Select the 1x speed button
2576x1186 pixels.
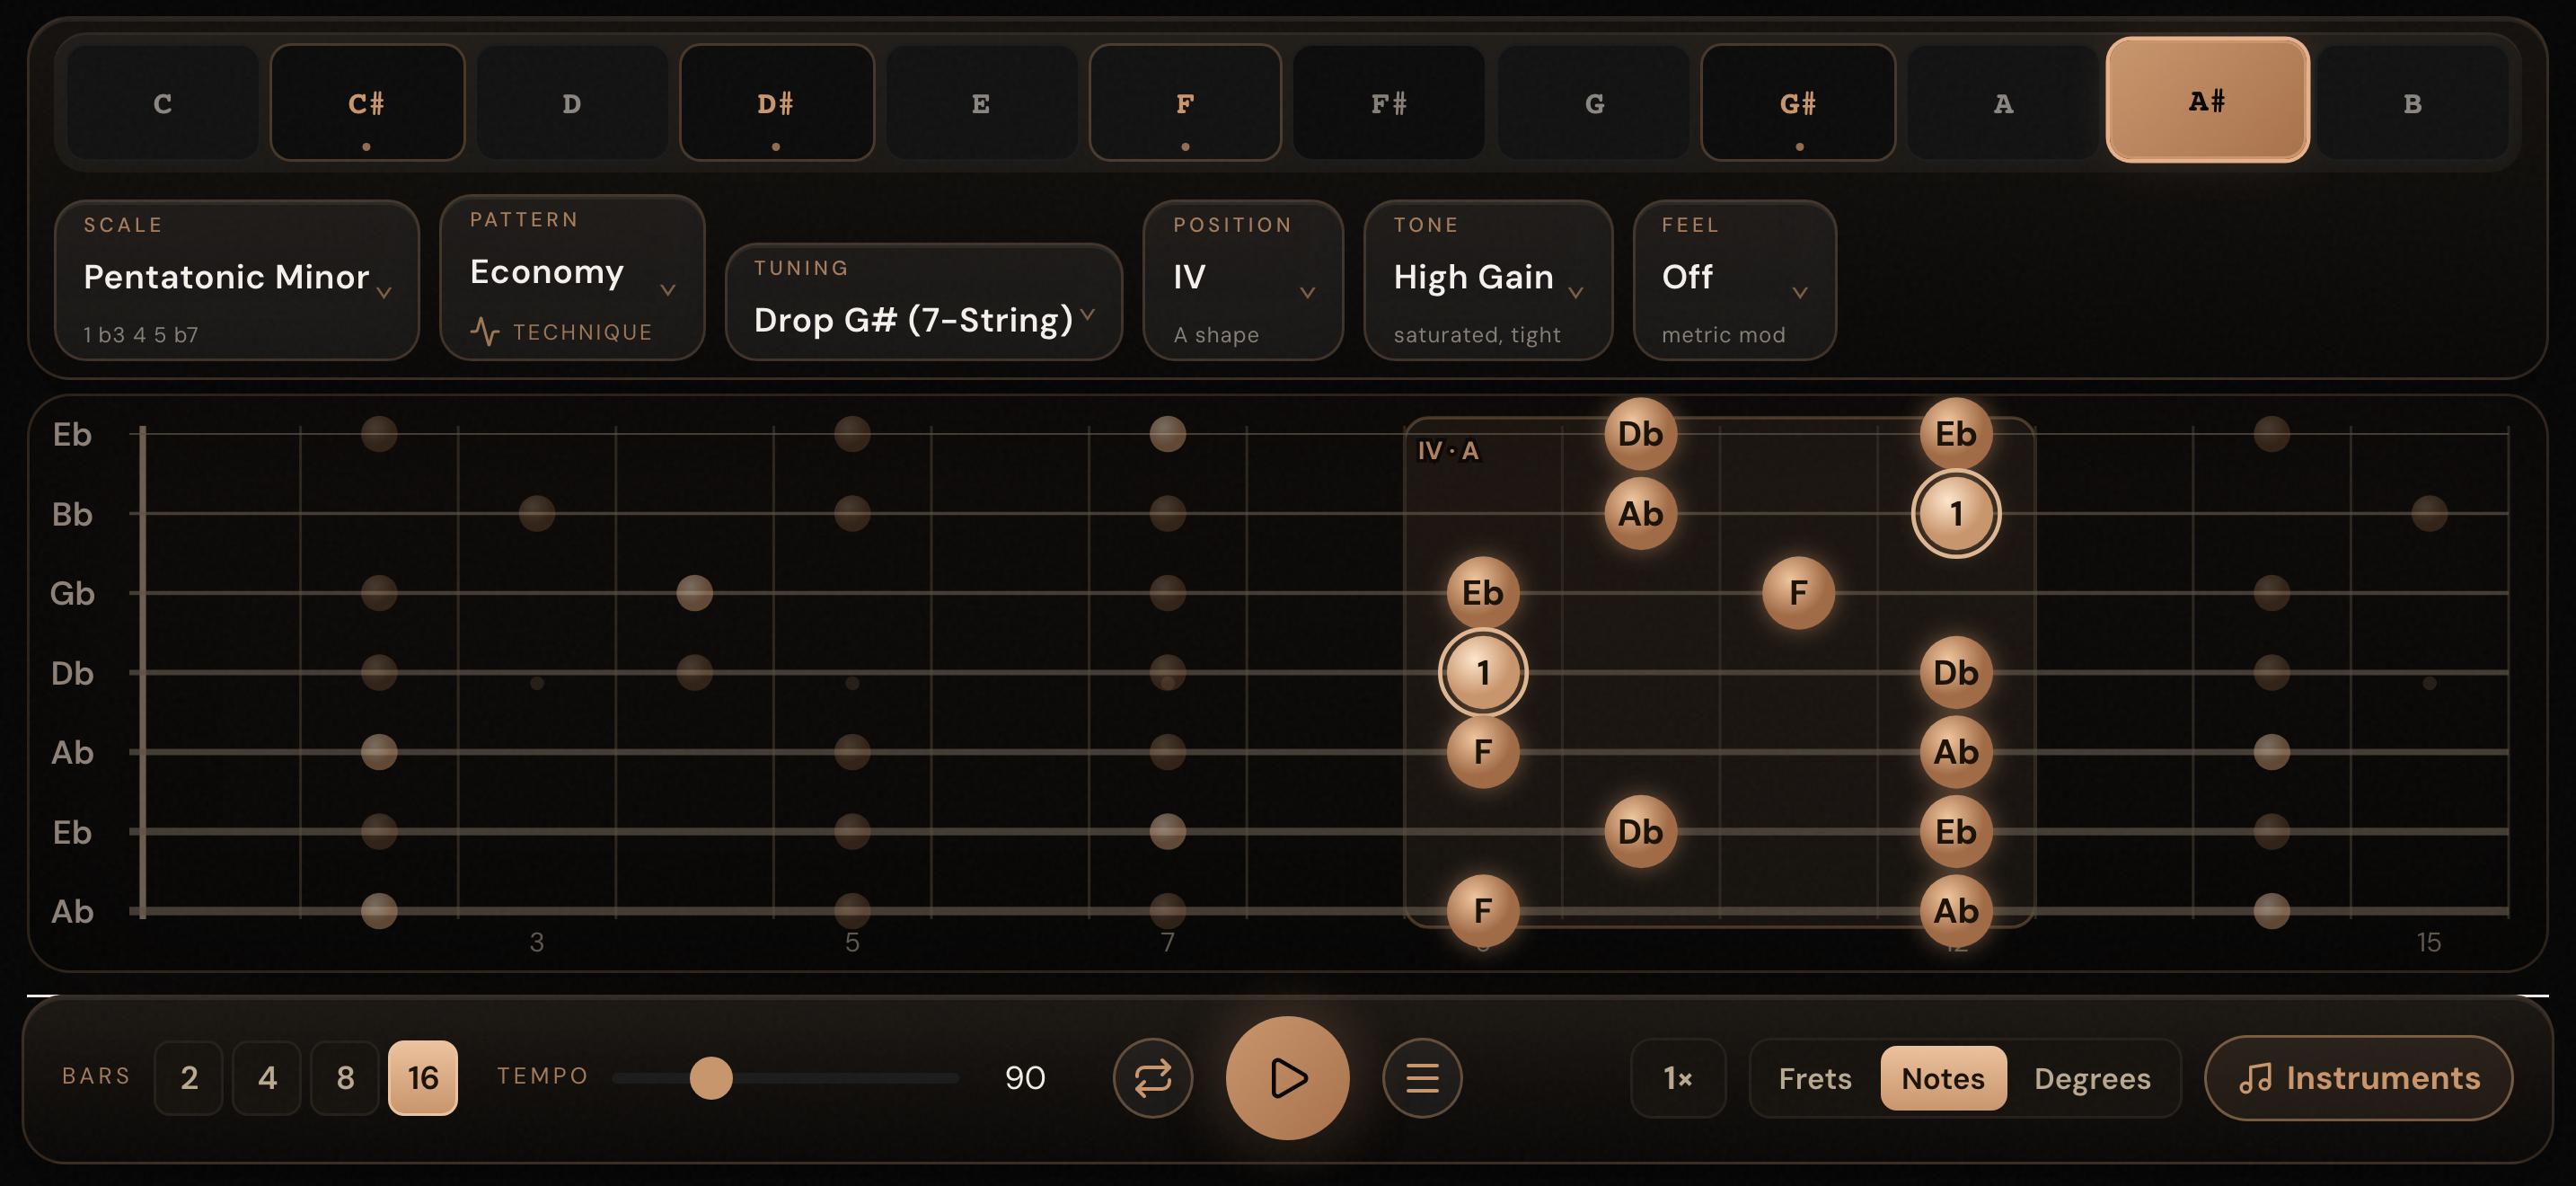[x=1677, y=1077]
